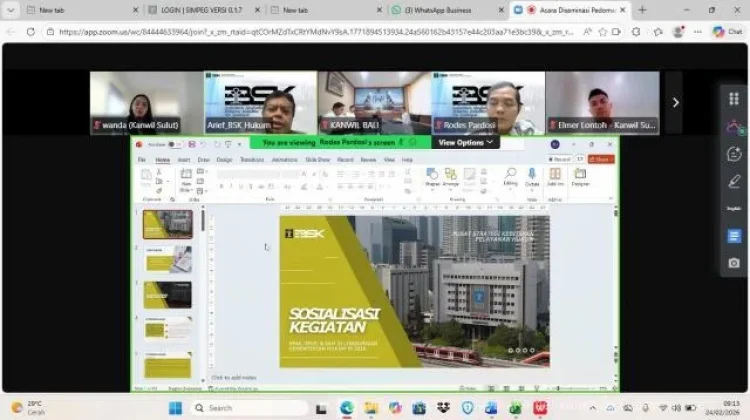Open the Edge settings three-dot menu
The width and height of the screenshot is (750, 420).
click(698, 32)
